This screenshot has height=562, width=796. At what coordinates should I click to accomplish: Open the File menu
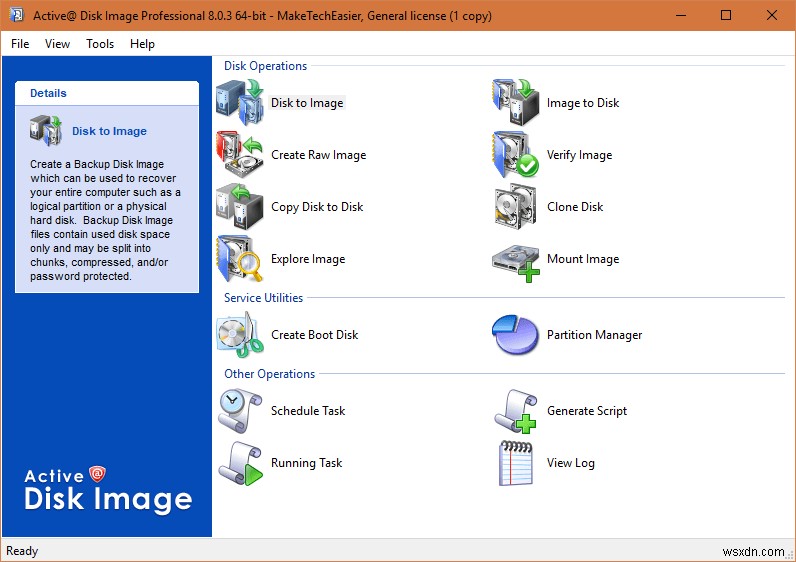pyautogui.click(x=20, y=44)
